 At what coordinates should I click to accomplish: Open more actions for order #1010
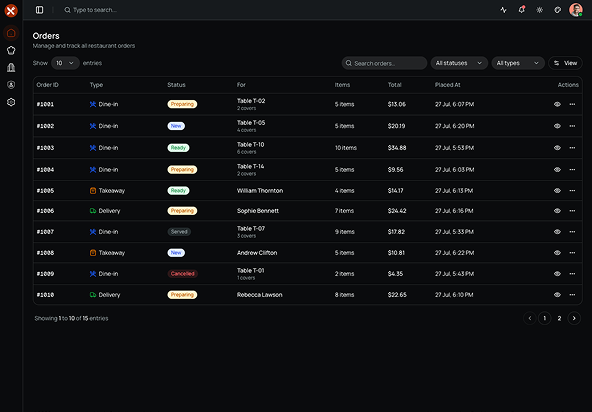(x=572, y=295)
